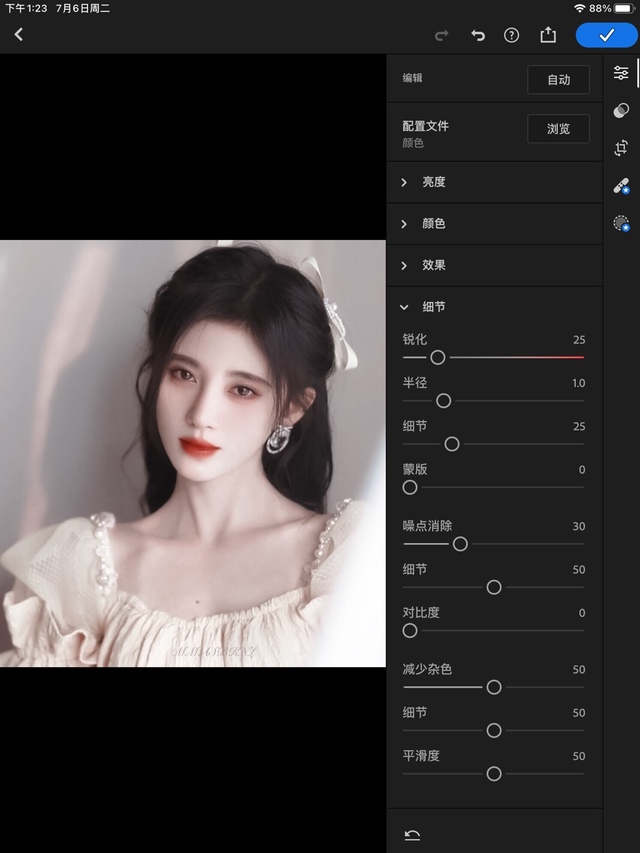Confirm edits with the blue checkmark

(606, 35)
